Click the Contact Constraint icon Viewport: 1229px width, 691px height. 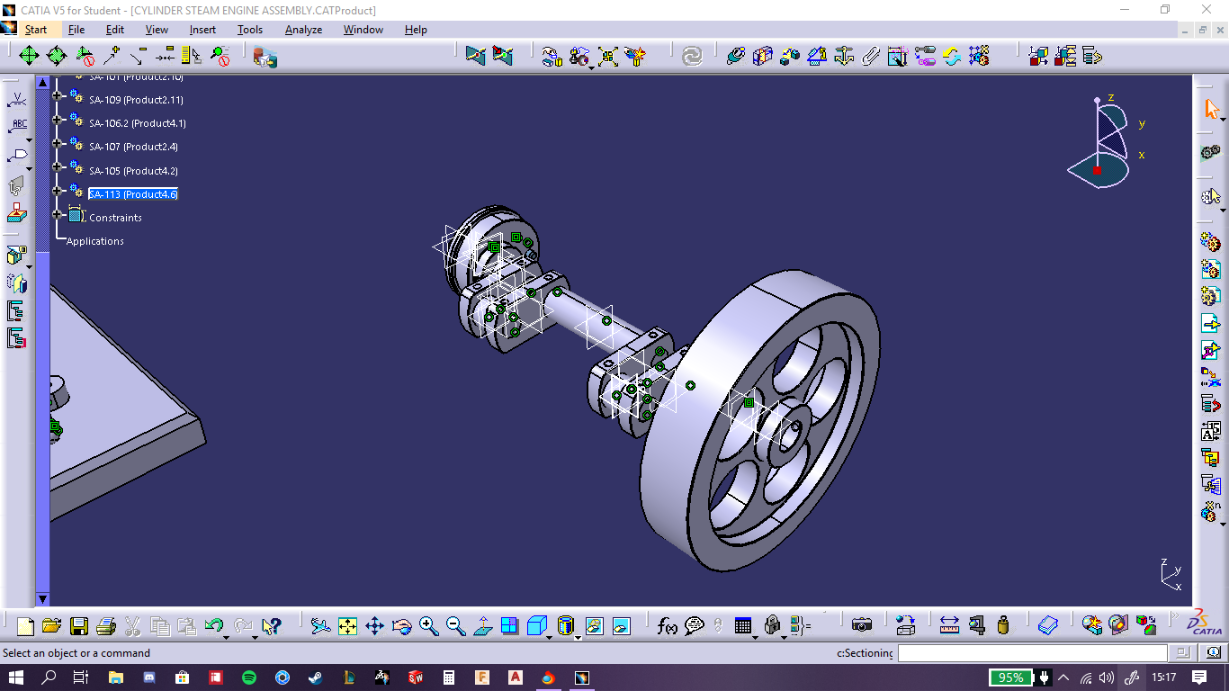(763, 56)
